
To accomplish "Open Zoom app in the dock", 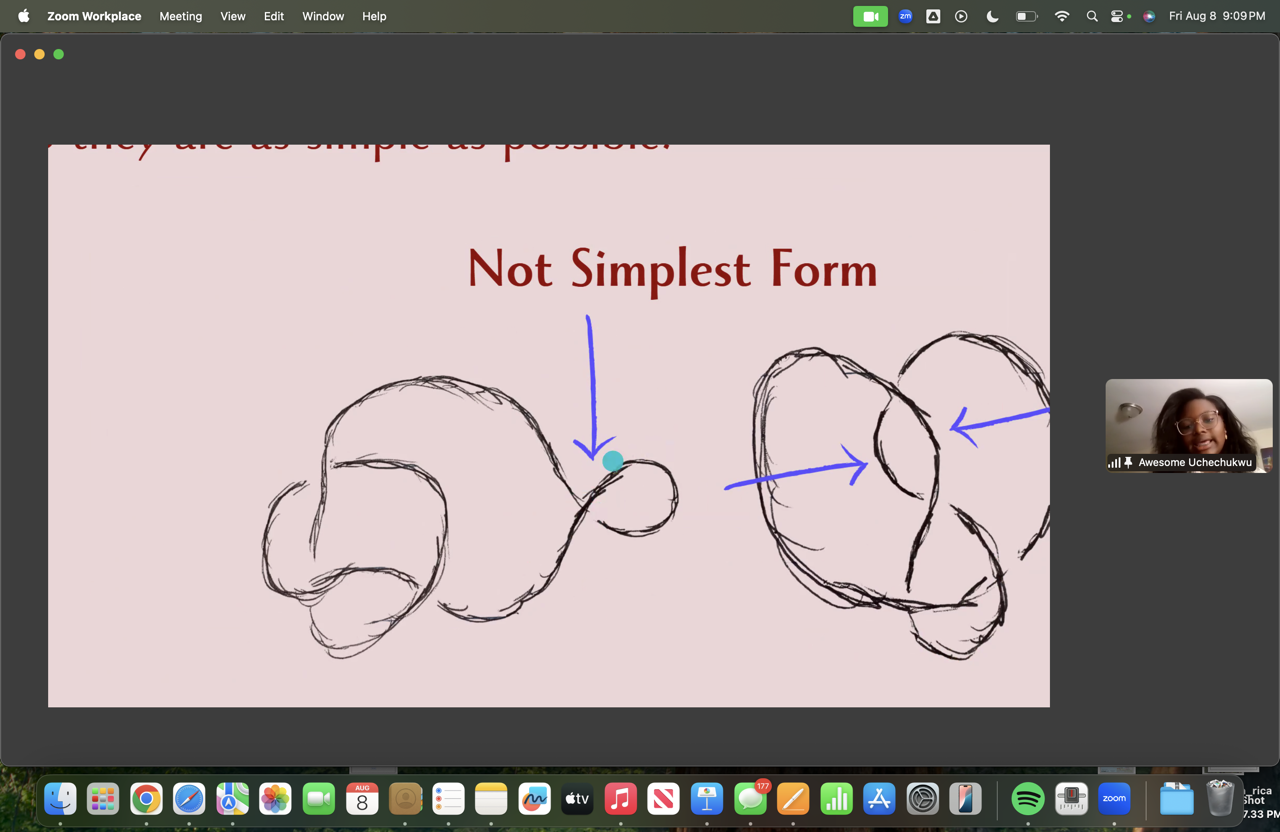I will pos(1114,799).
